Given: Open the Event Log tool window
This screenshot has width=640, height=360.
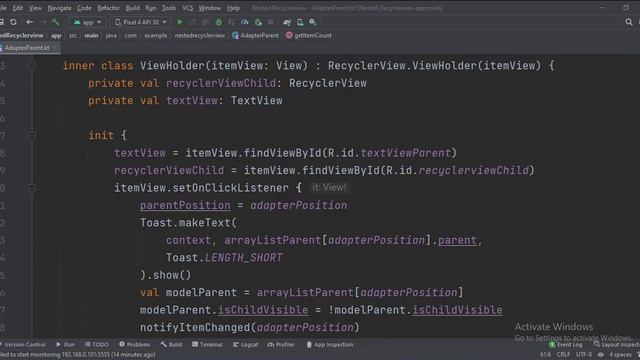Looking at the screenshot, I should [566, 345].
